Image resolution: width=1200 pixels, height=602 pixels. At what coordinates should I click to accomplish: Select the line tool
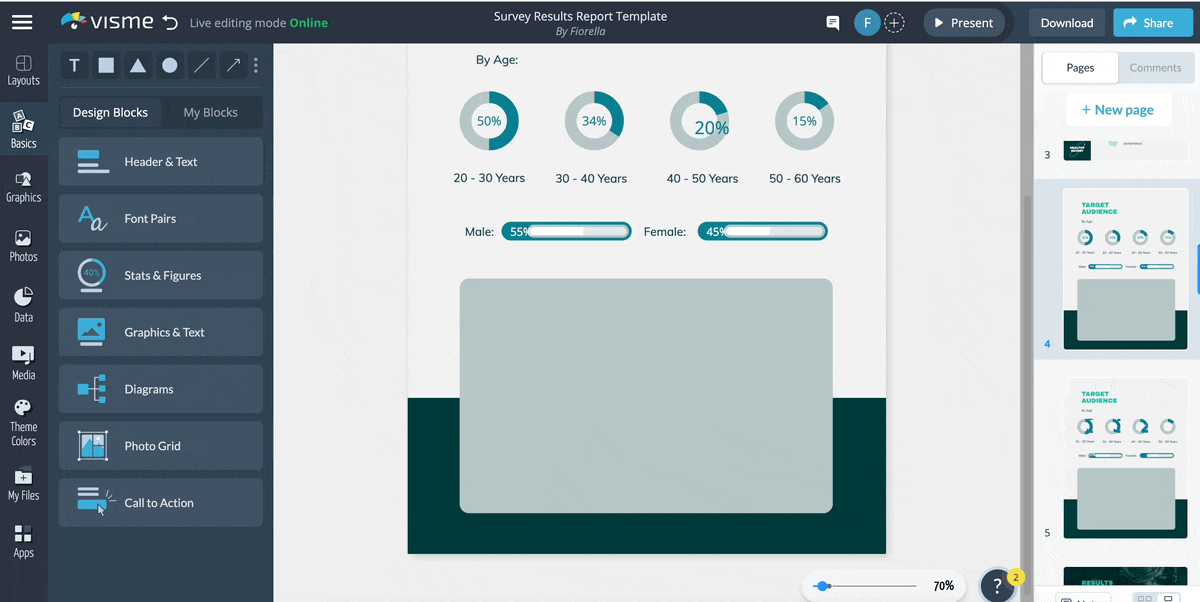pos(201,65)
